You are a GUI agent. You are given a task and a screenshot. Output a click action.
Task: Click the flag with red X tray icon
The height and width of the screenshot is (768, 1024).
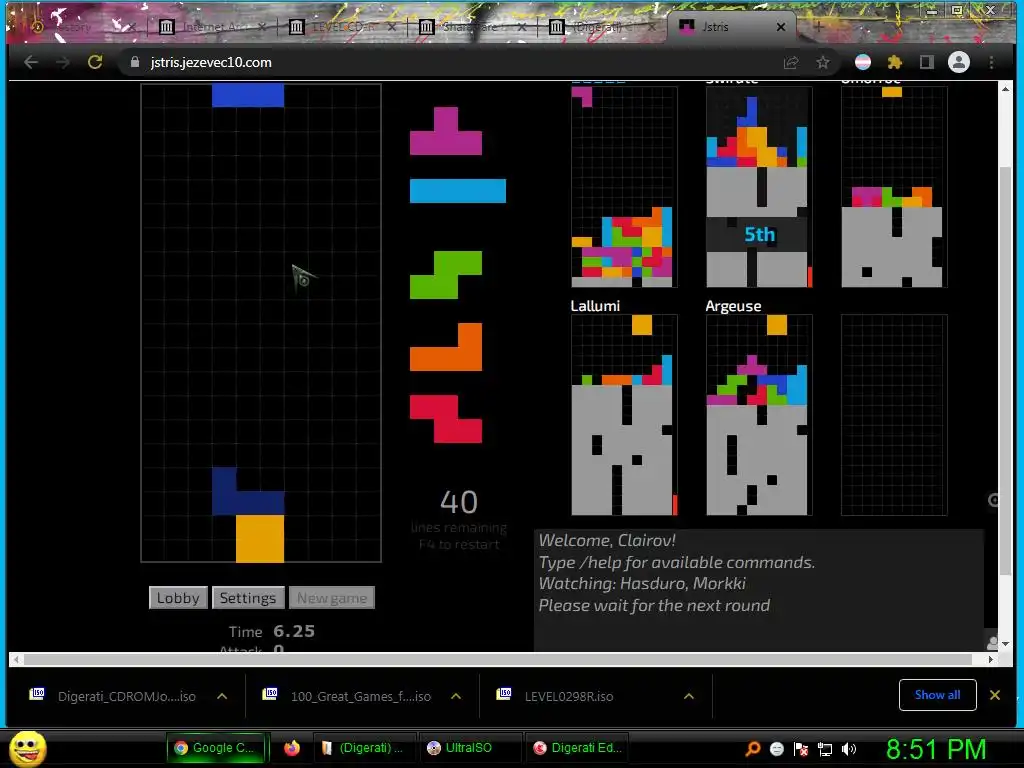801,748
